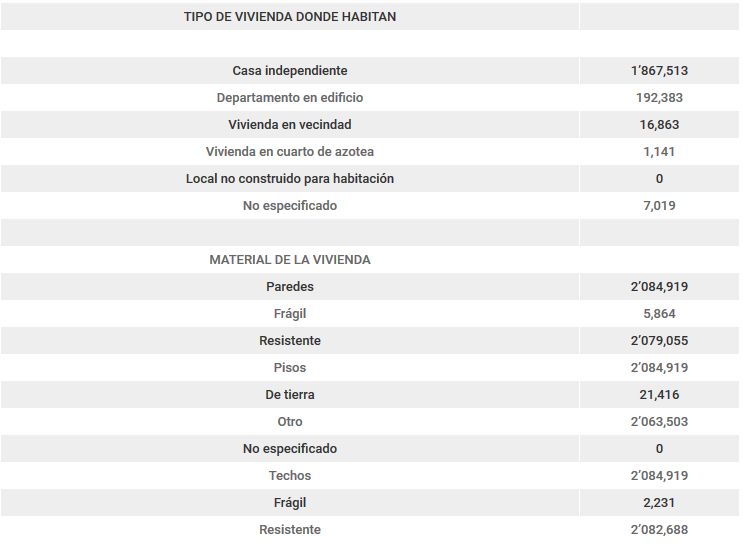Select the 21,416 value

pyautogui.click(x=659, y=395)
